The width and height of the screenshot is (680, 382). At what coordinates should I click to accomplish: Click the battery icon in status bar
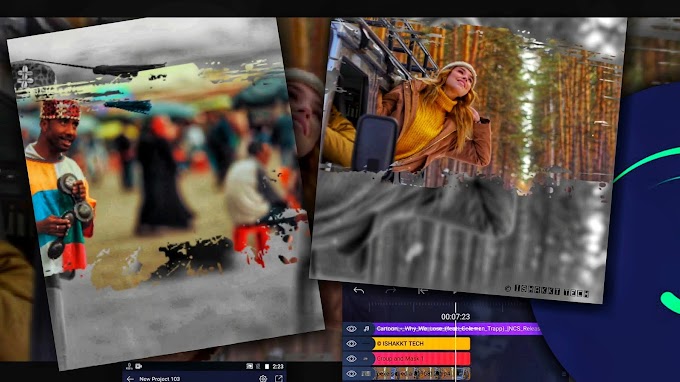[267, 366]
